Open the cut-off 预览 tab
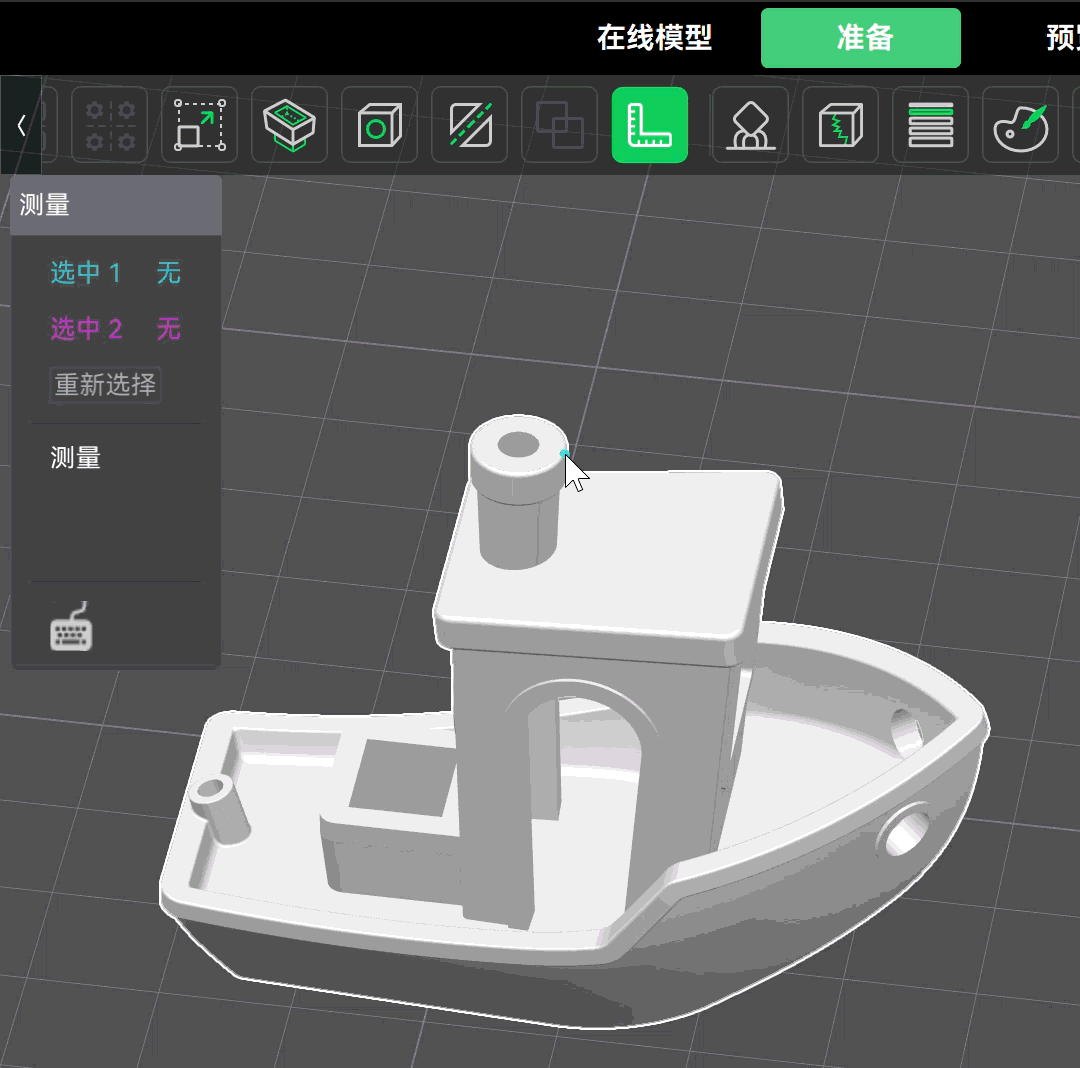 pyautogui.click(x=1063, y=38)
